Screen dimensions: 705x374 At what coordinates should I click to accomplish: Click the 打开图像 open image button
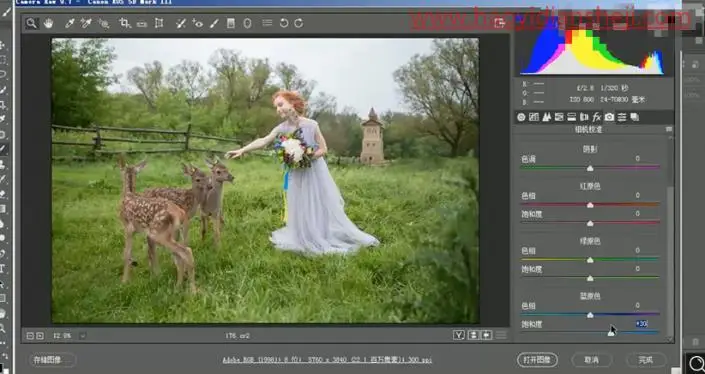(537, 360)
